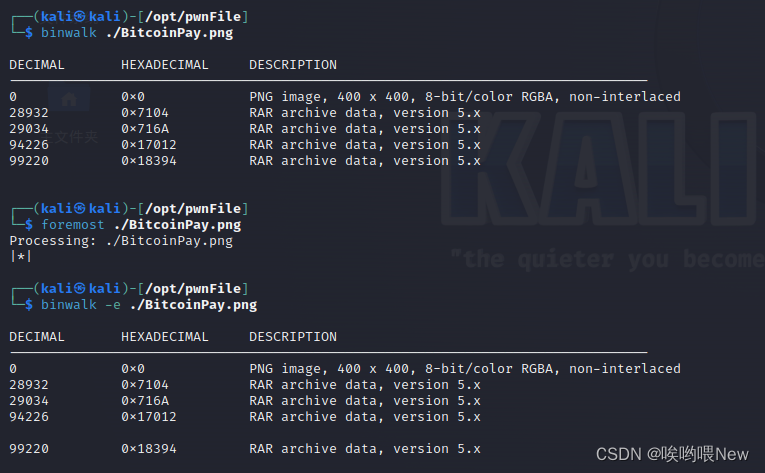Click hex value 0x716A in first table
The height and width of the screenshot is (473, 765).
[x=145, y=129]
